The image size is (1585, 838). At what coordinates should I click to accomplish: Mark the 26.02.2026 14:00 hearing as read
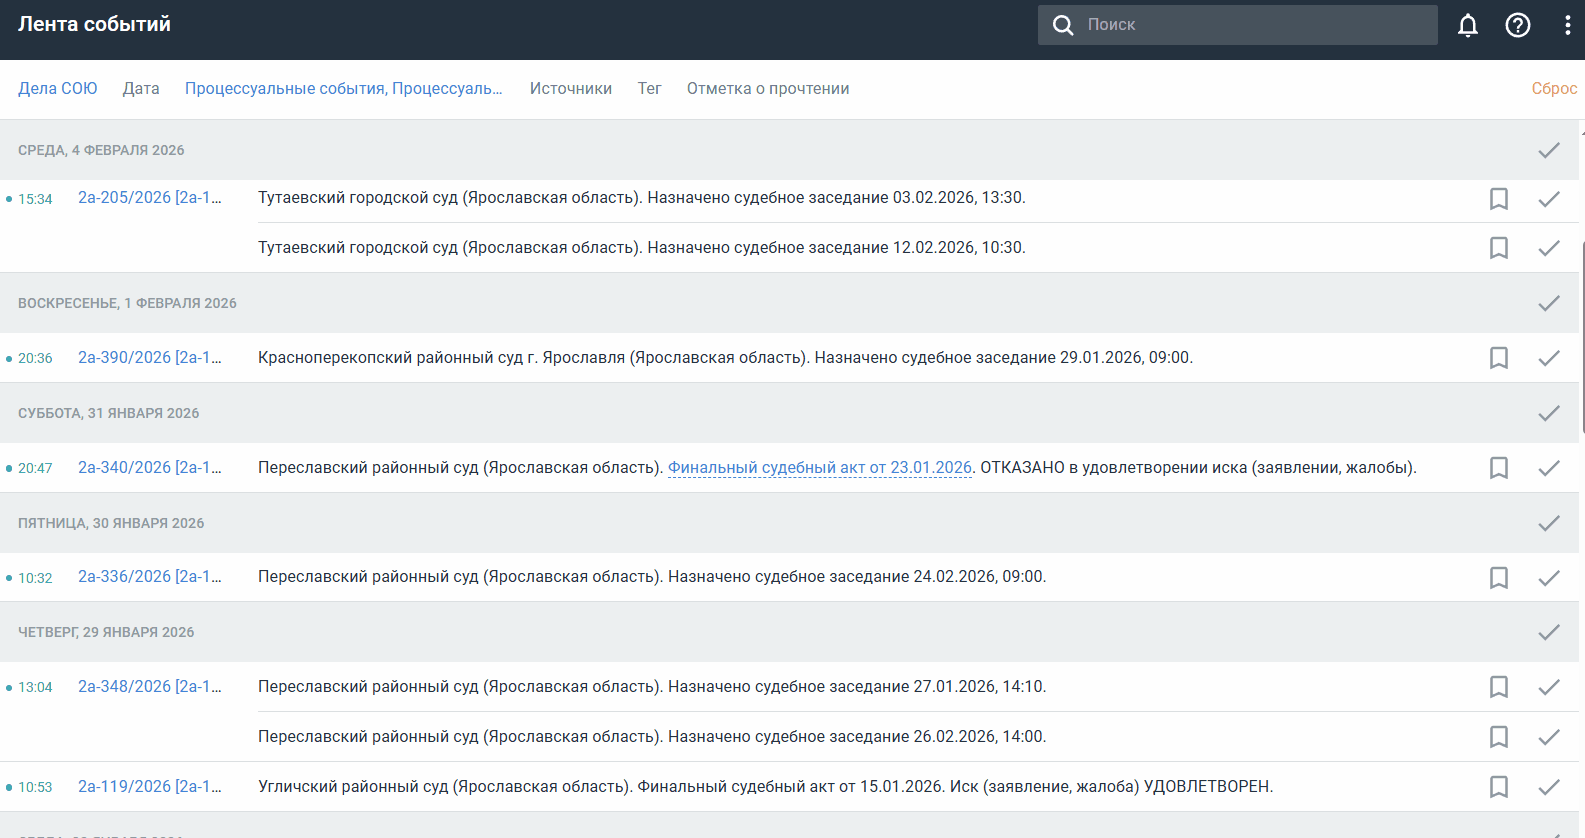(x=1548, y=737)
